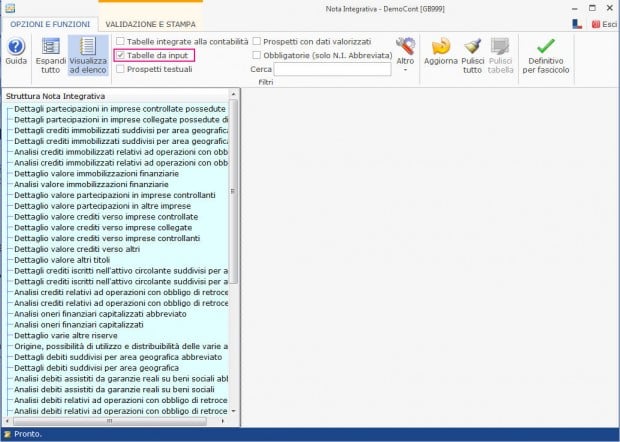Select Analisi debiti assistiti da garanzie reali su beni sociali
This screenshot has width=620, height=442.
click(x=114, y=389)
